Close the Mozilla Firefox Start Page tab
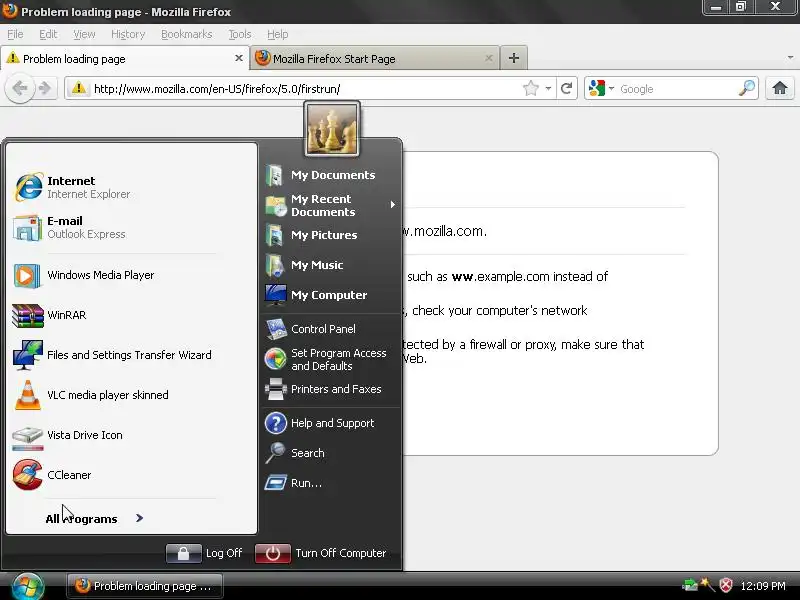Screen dimensions: 800x600 click(489, 58)
